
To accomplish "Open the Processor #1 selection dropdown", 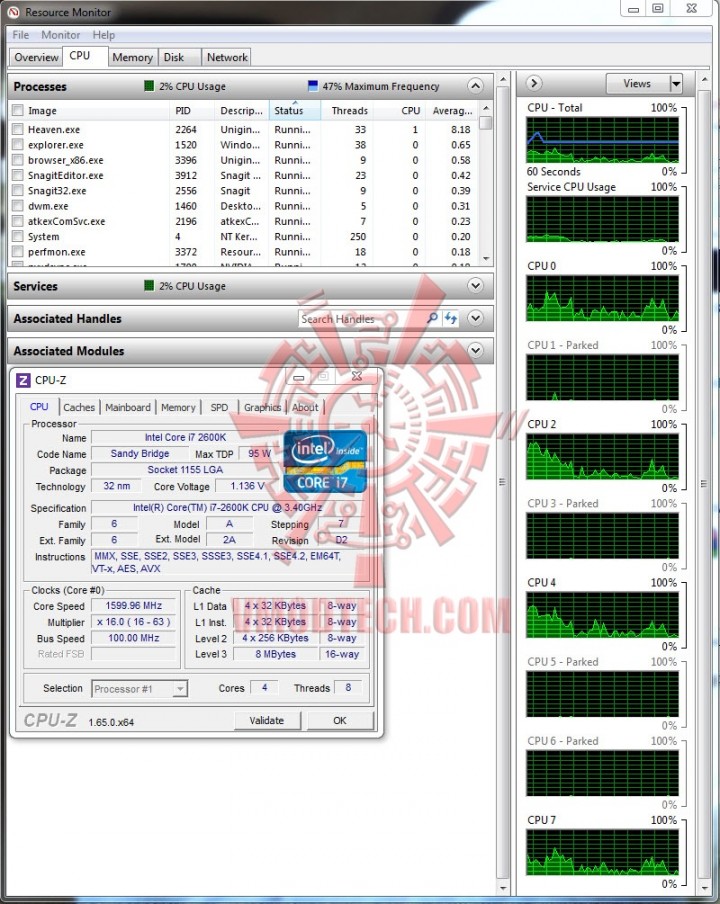I will 140,688.
